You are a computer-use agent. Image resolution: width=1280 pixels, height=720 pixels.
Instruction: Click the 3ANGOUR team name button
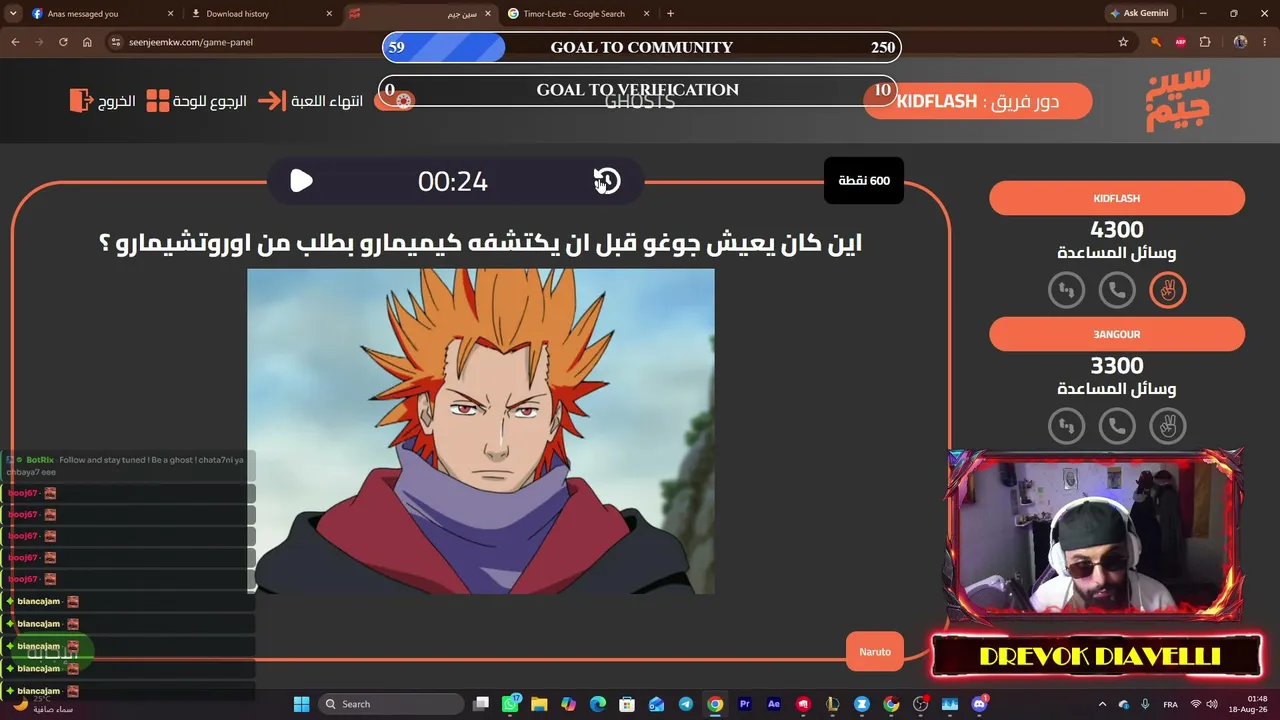click(x=1117, y=334)
